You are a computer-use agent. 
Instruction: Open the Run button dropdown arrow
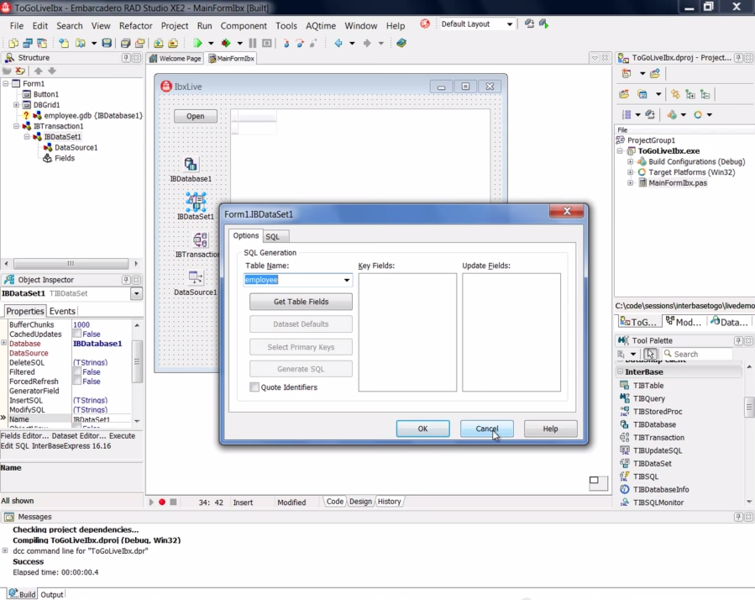(x=211, y=43)
